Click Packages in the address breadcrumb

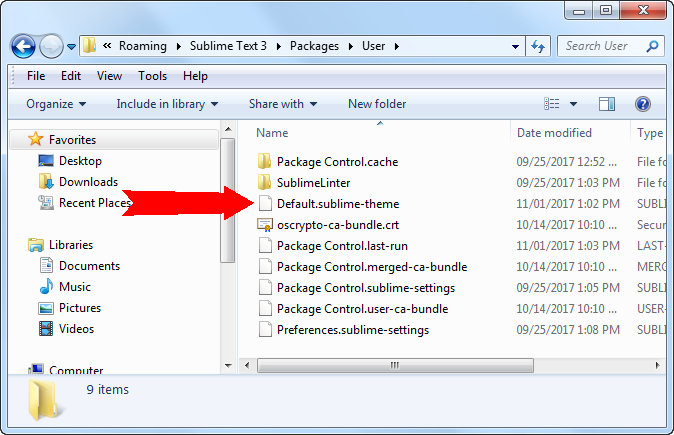click(x=326, y=46)
